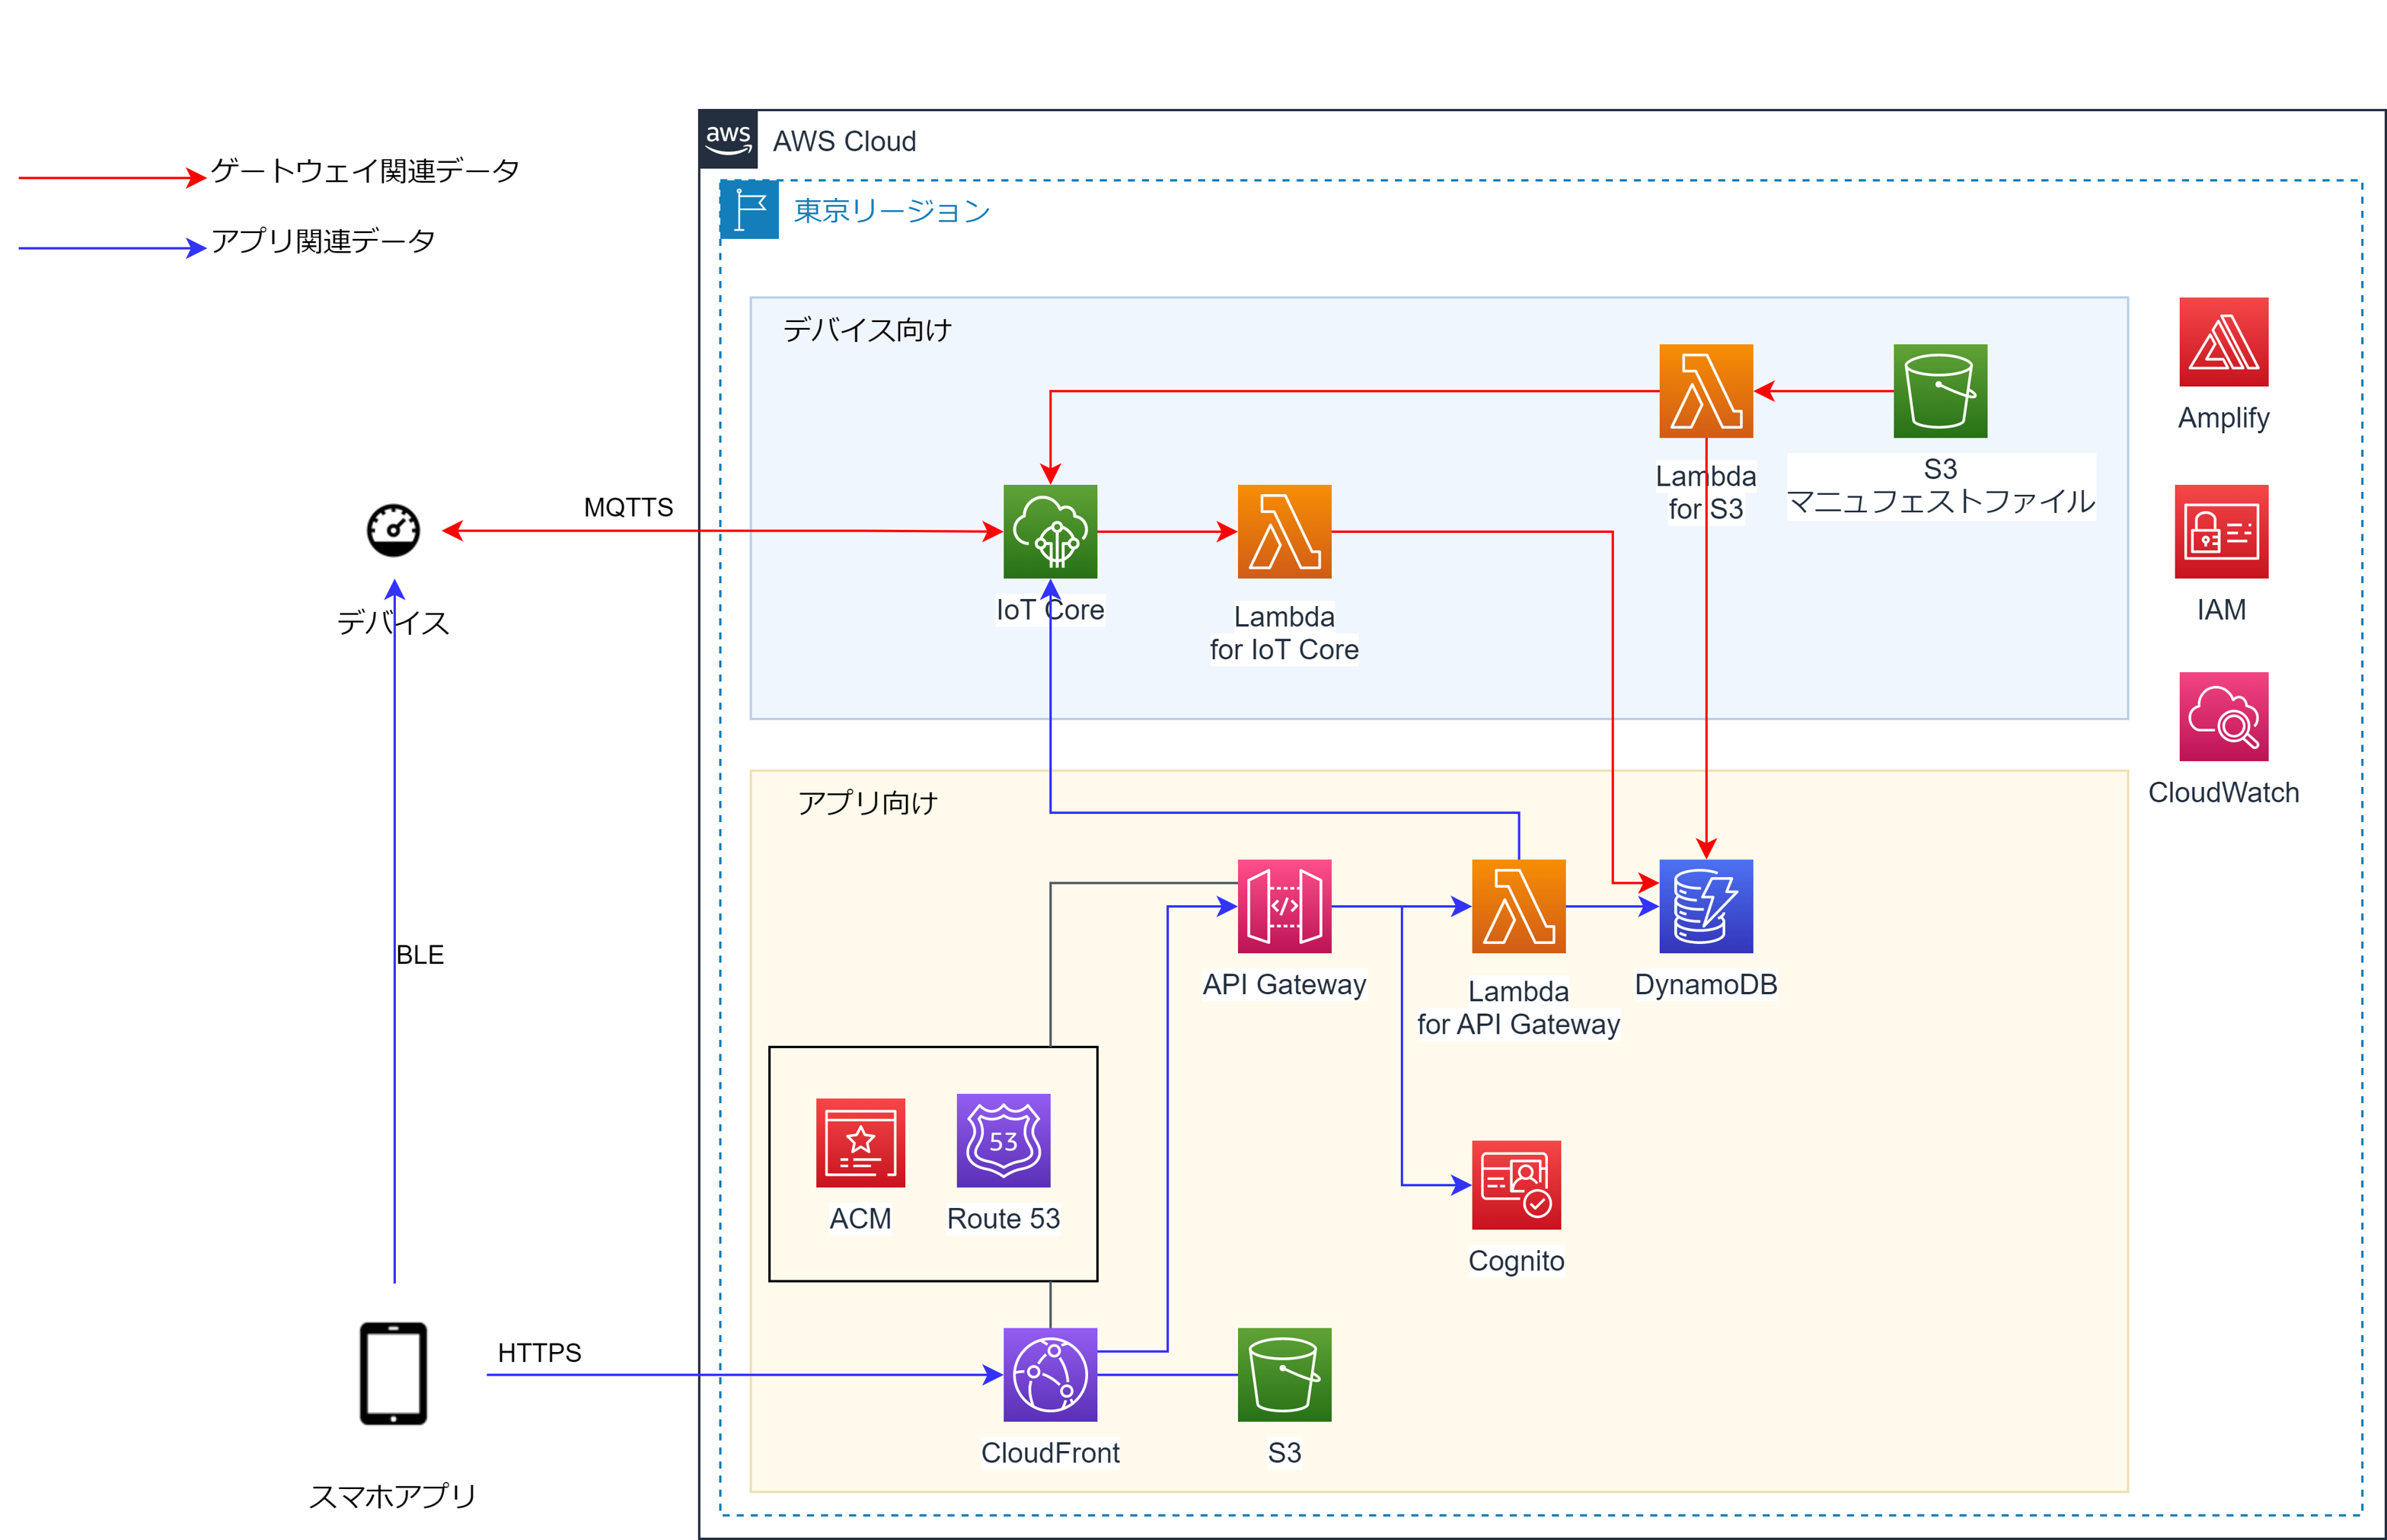Select the S3 manifest file bucket icon
The image size is (2387, 1540).
coord(1940,391)
